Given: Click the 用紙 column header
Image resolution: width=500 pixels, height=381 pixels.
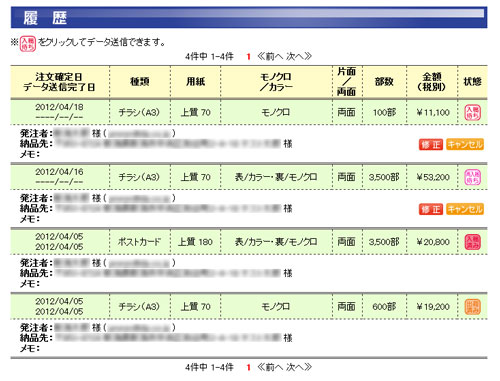Looking at the screenshot, I should coord(196,82).
